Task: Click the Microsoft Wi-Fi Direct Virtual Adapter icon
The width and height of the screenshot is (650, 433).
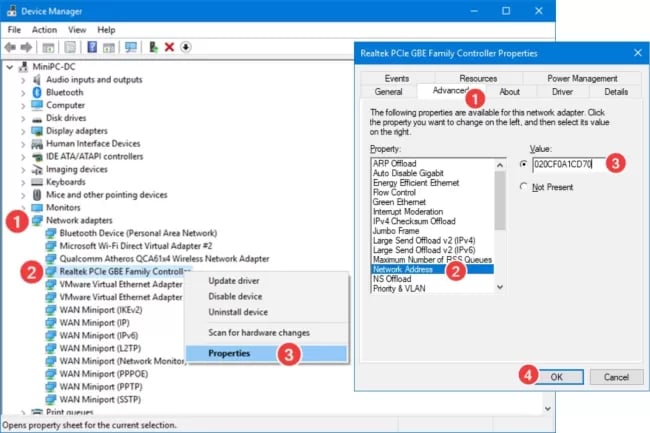Action: tap(51, 246)
